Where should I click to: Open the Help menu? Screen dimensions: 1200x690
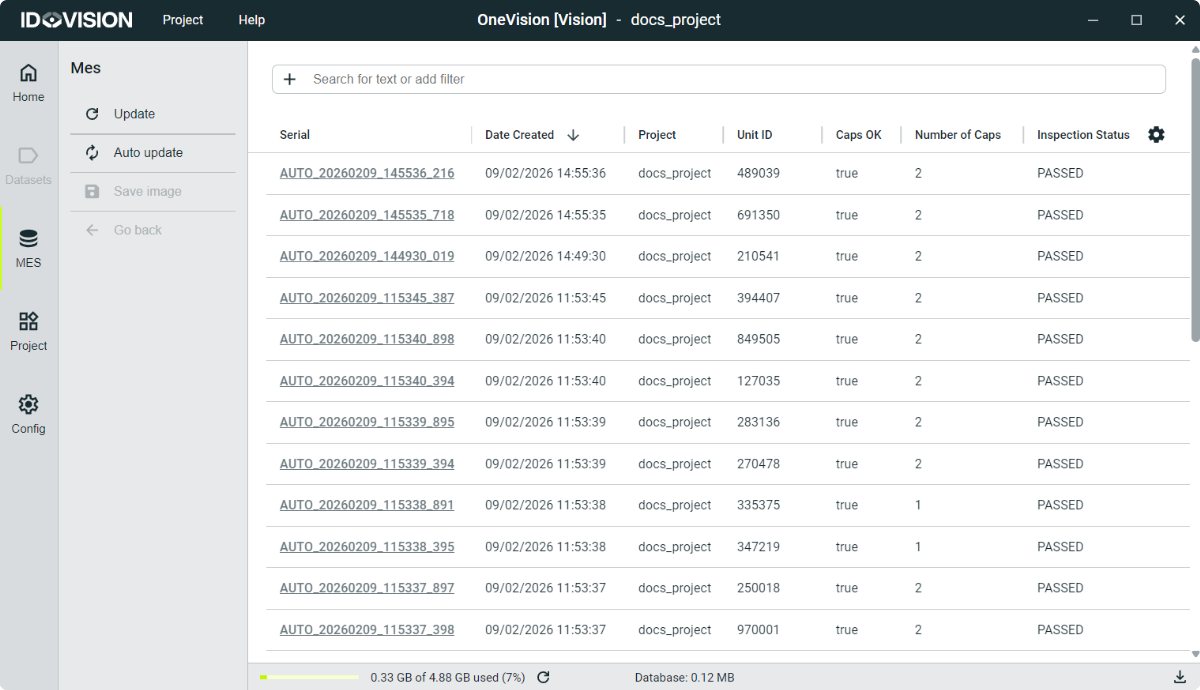[x=252, y=20]
